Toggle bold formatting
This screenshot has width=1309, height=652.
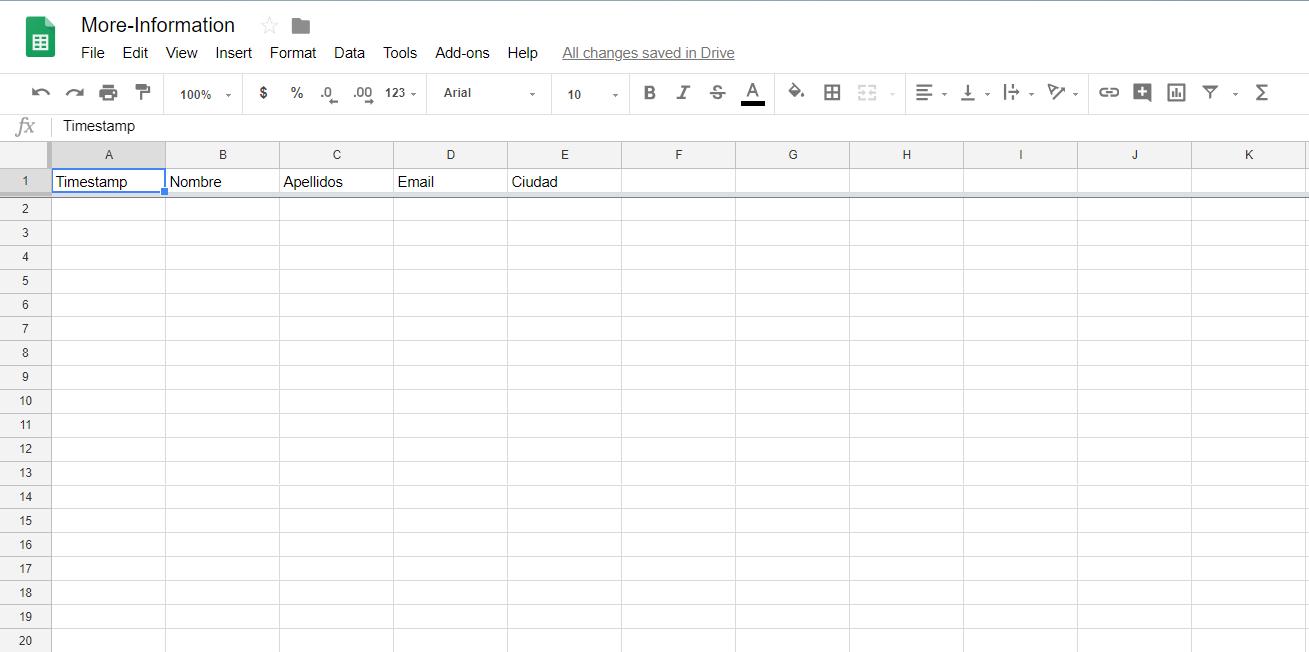649,92
